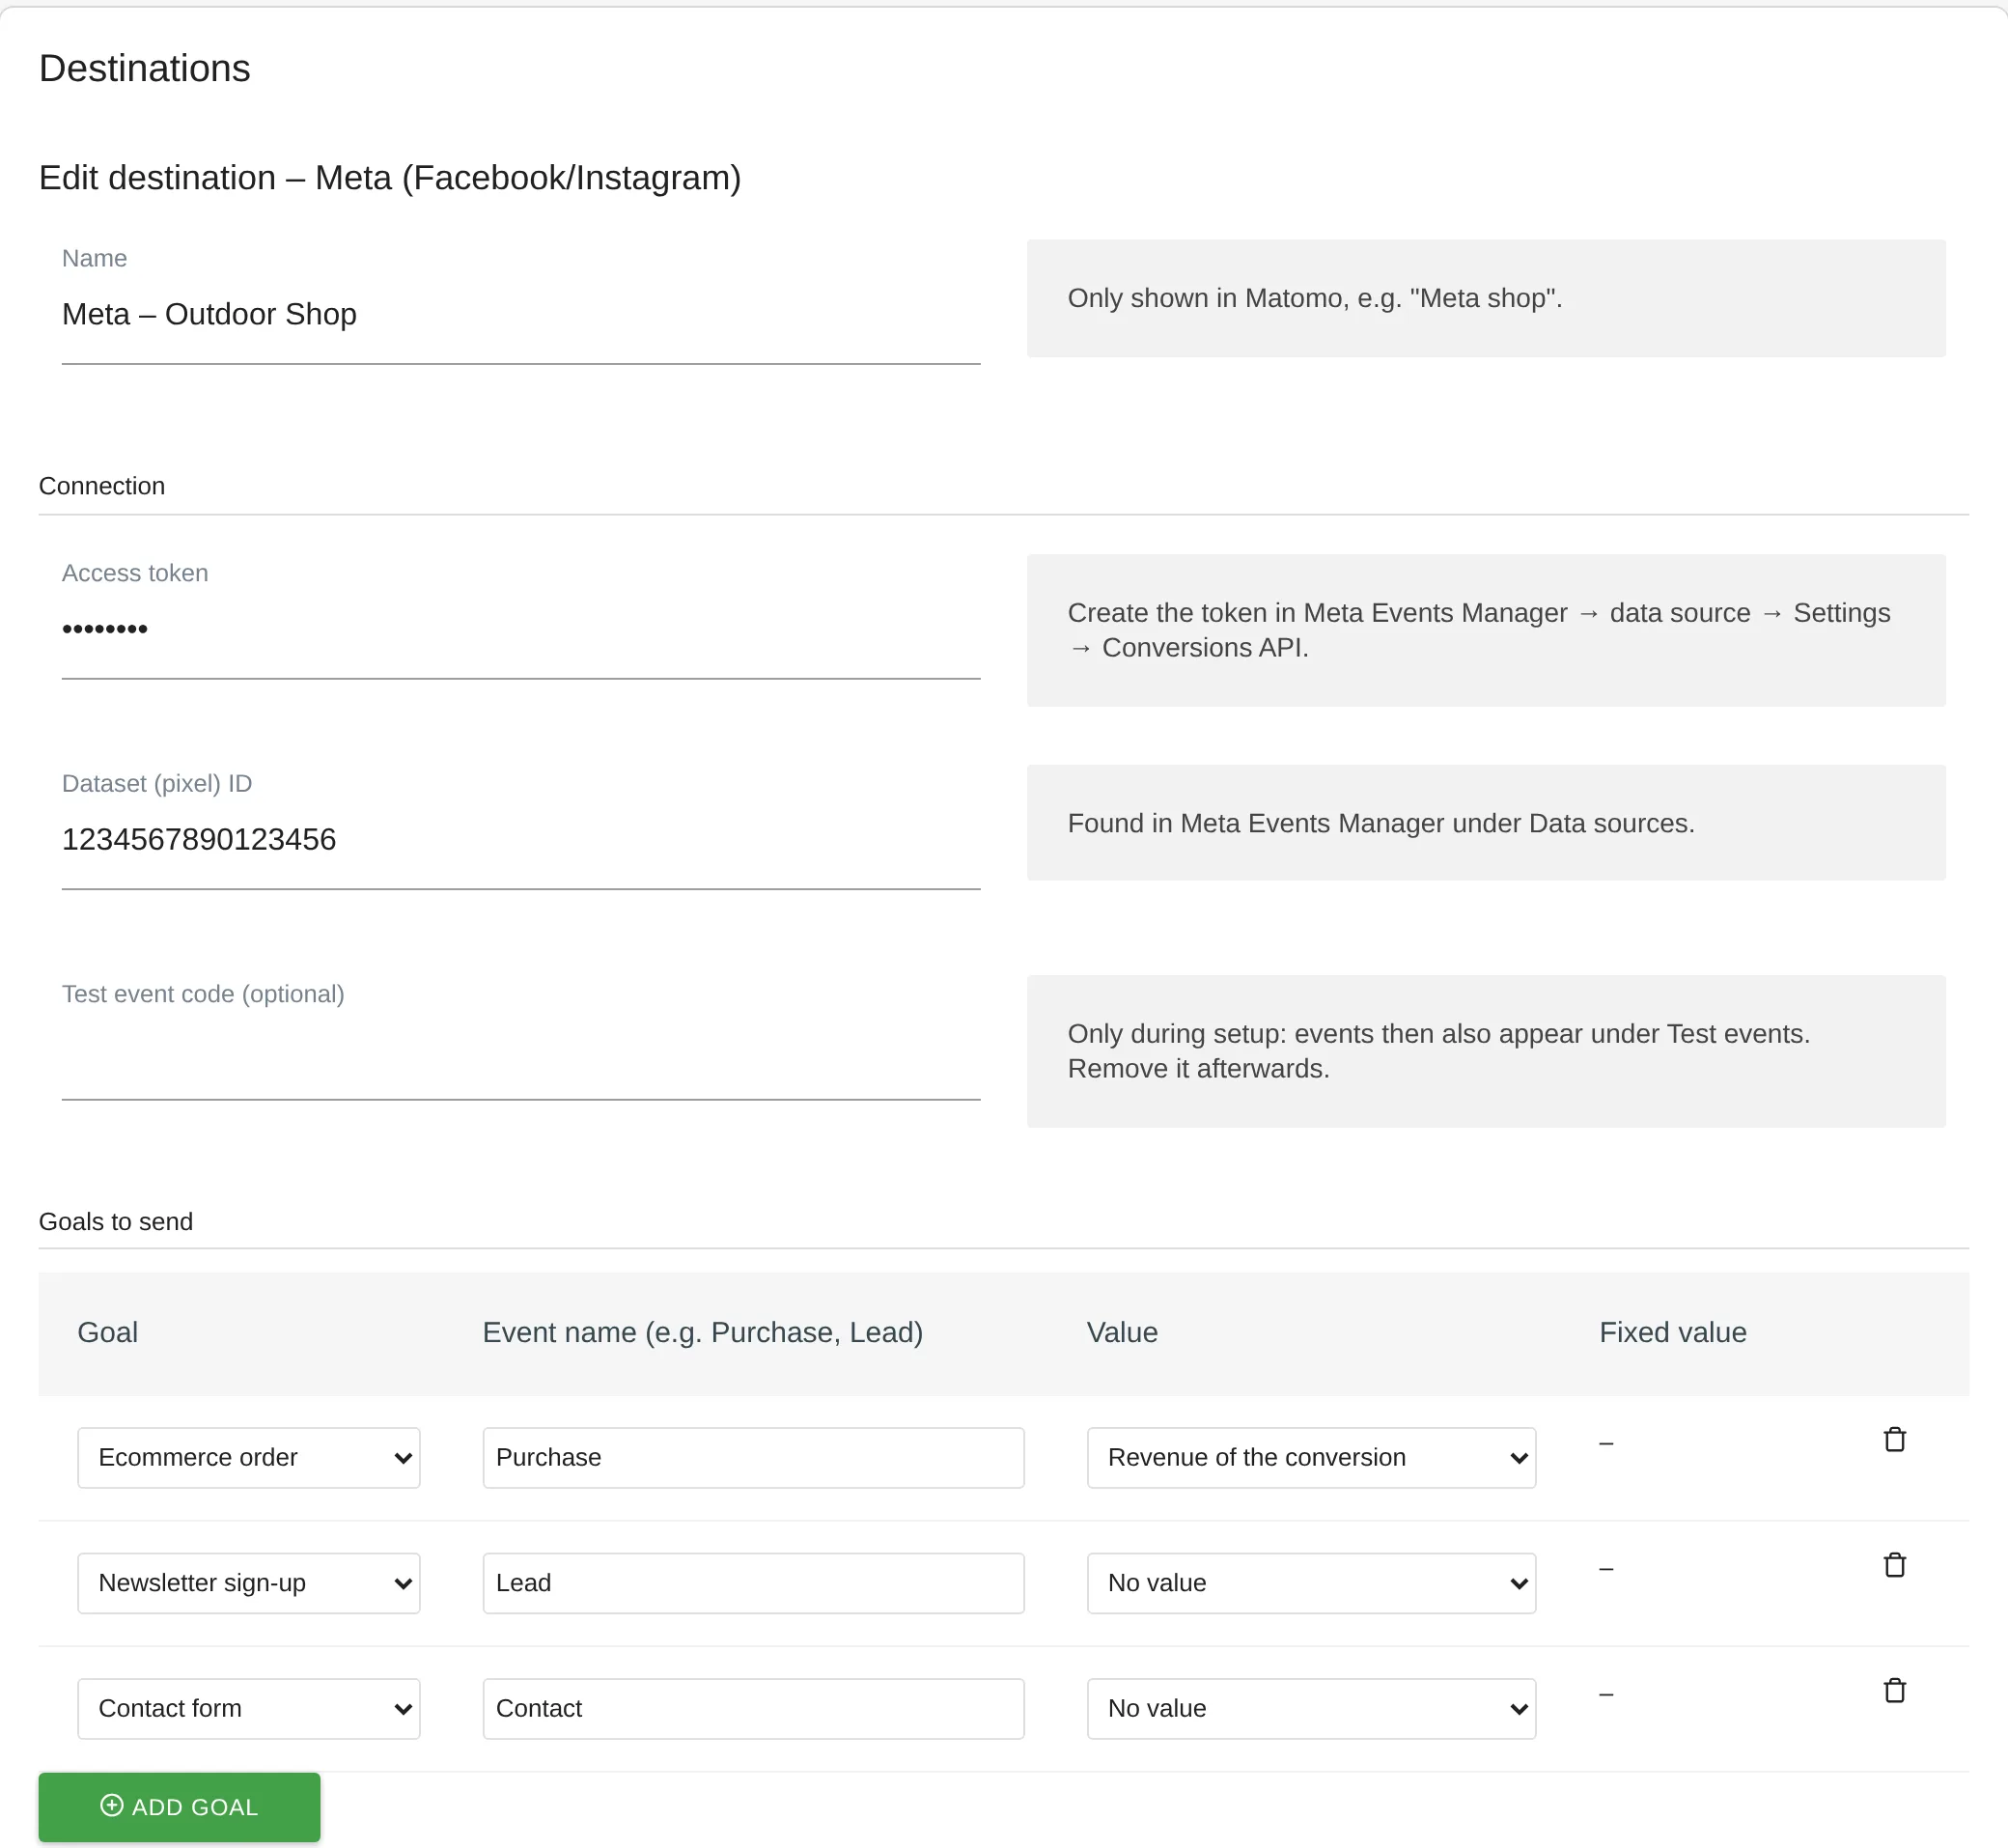Image resolution: width=2008 pixels, height=1848 pixels.
Task: Click the fixed value dash in Contact form row
Action: click(1605, 1694)
